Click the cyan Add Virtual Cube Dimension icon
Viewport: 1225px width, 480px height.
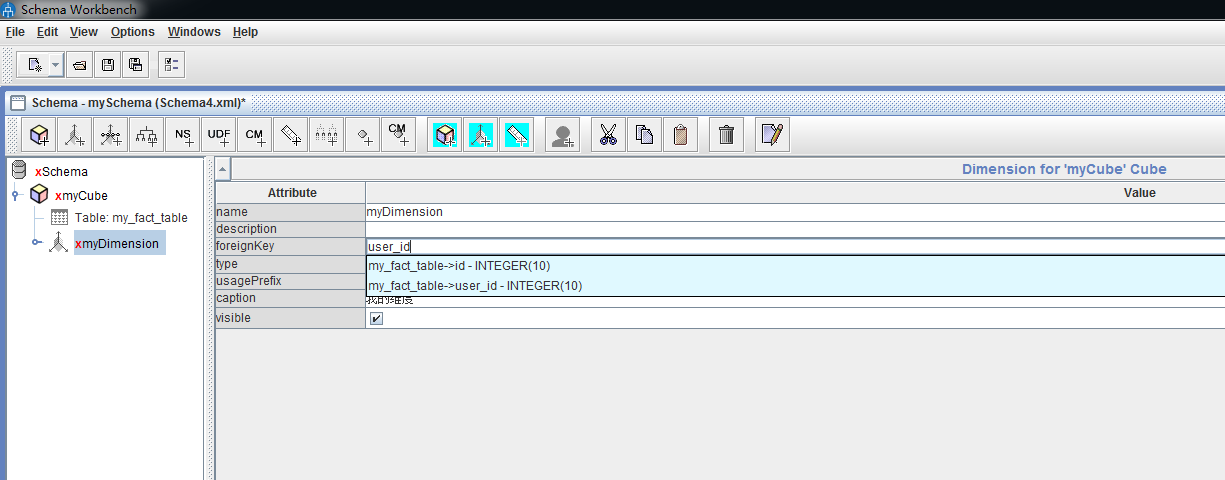pos(481,134)
